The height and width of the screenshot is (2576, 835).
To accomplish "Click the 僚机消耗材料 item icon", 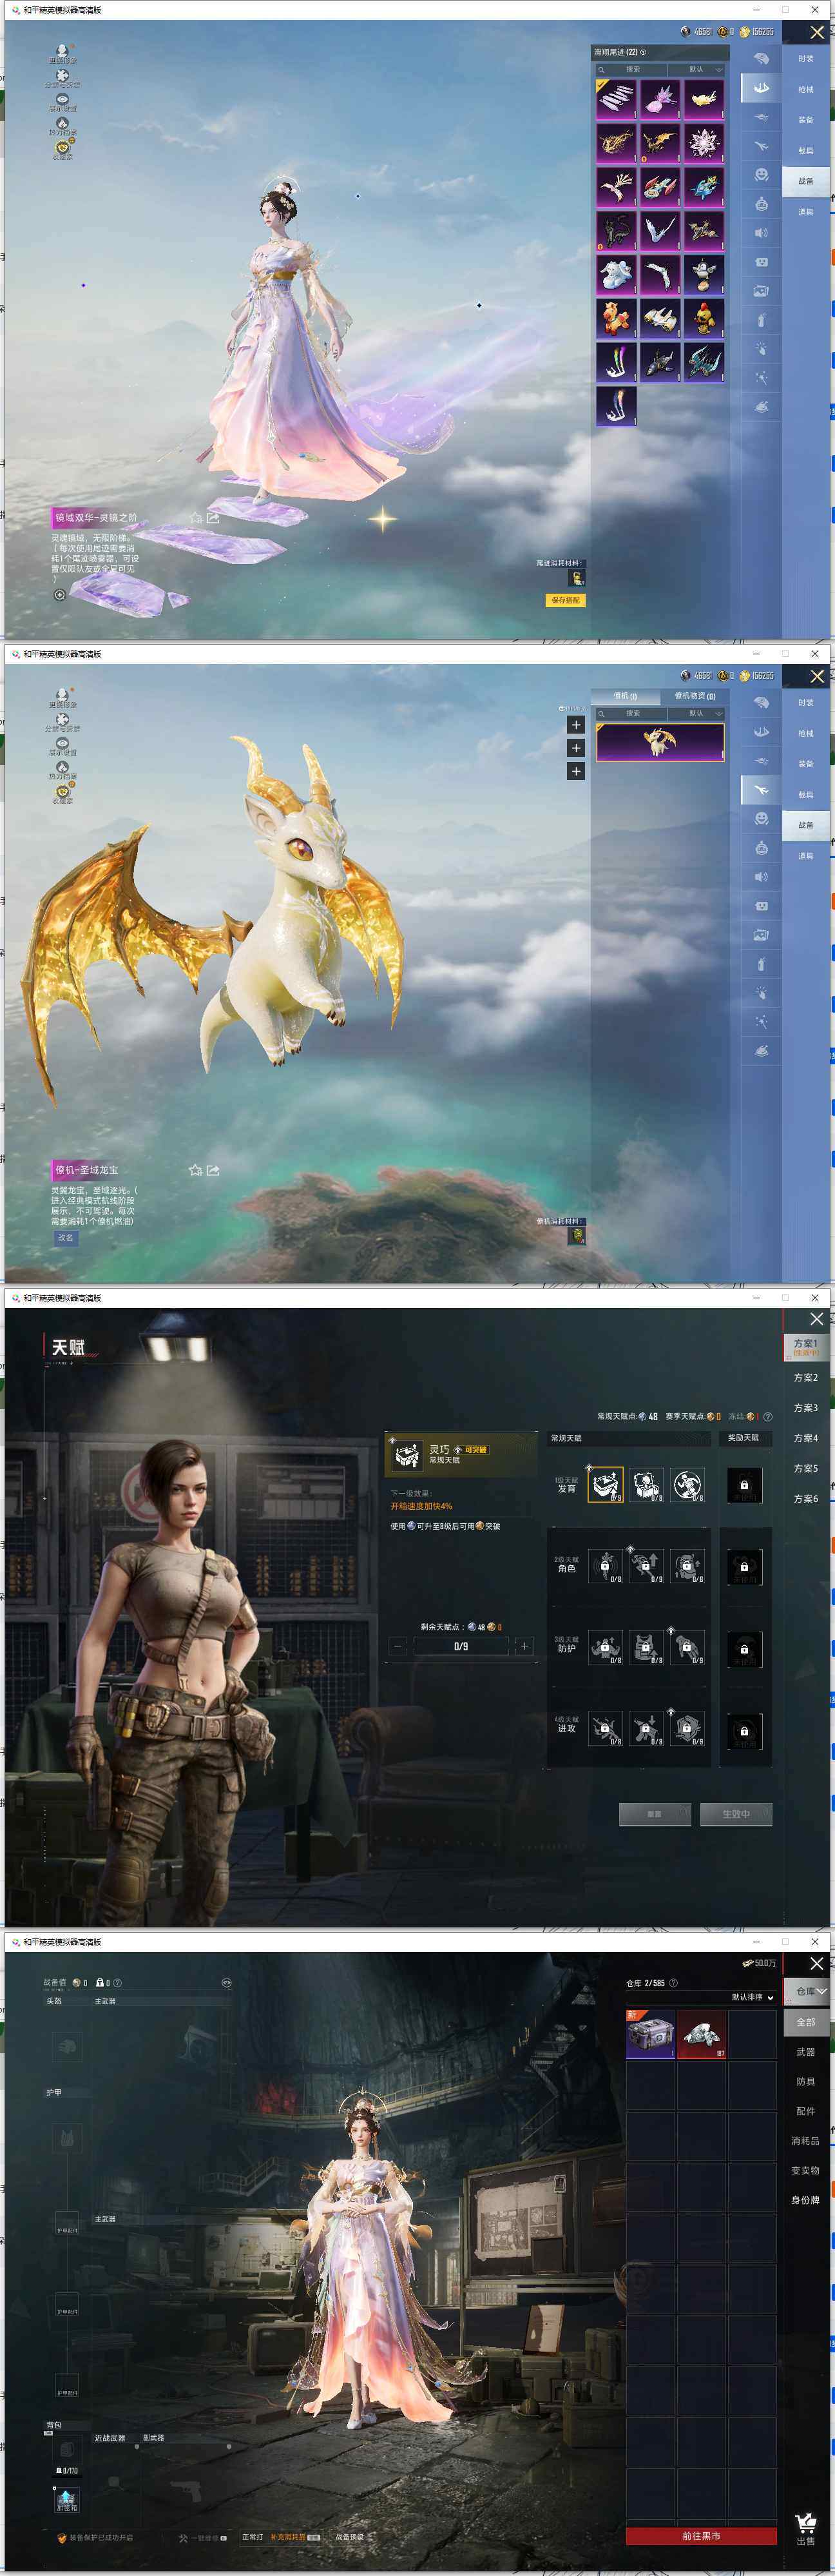I will [576, 1236].
